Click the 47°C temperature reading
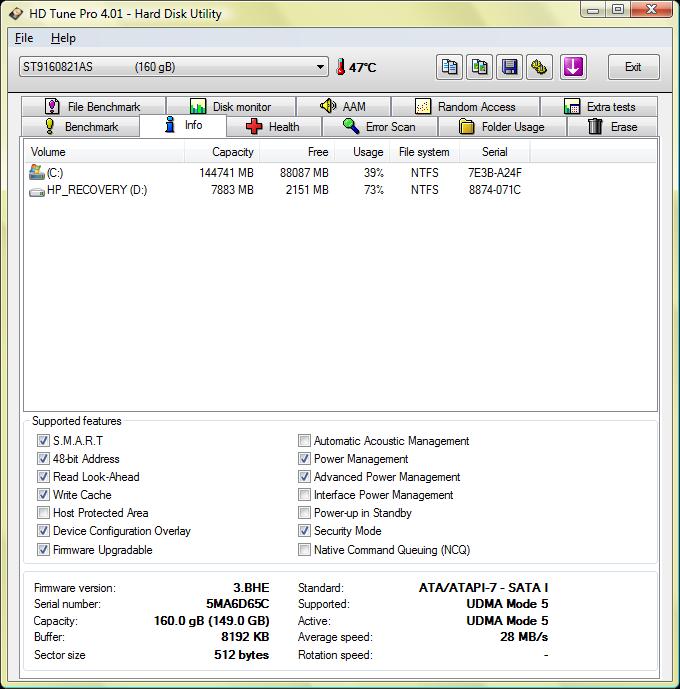 pos(362,68)
